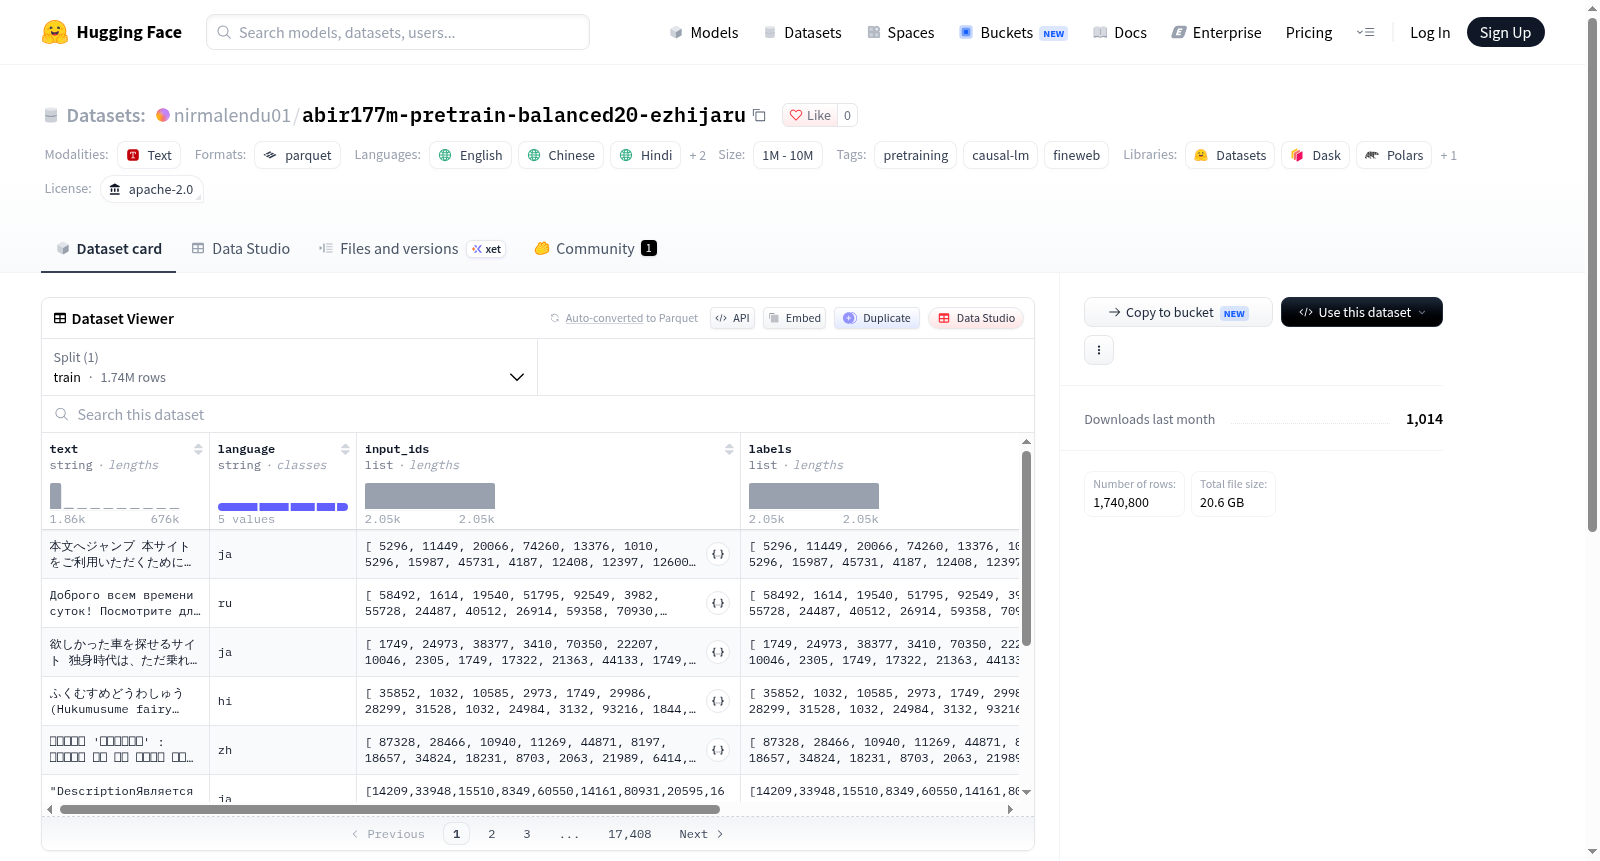Open the three-dot more options menu
Viewport: 1600px width, 861px height.
click(1099, 350)
